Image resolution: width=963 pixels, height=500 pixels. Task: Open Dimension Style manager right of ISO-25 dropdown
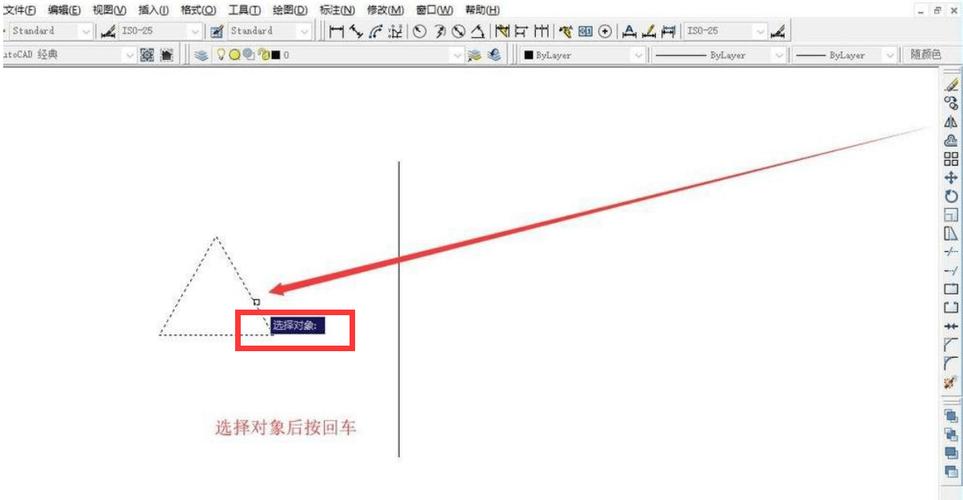[x=778, y=31]
